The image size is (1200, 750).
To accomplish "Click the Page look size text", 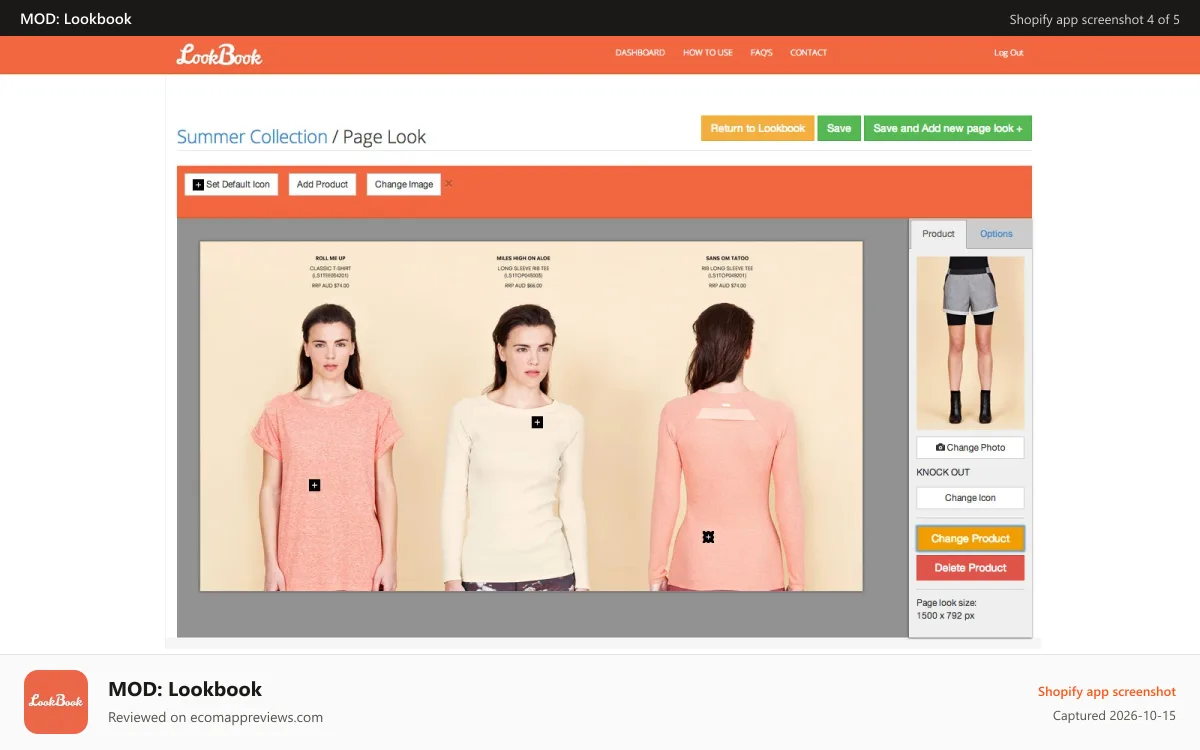I will pyautogui.click(x=946, y=609).
